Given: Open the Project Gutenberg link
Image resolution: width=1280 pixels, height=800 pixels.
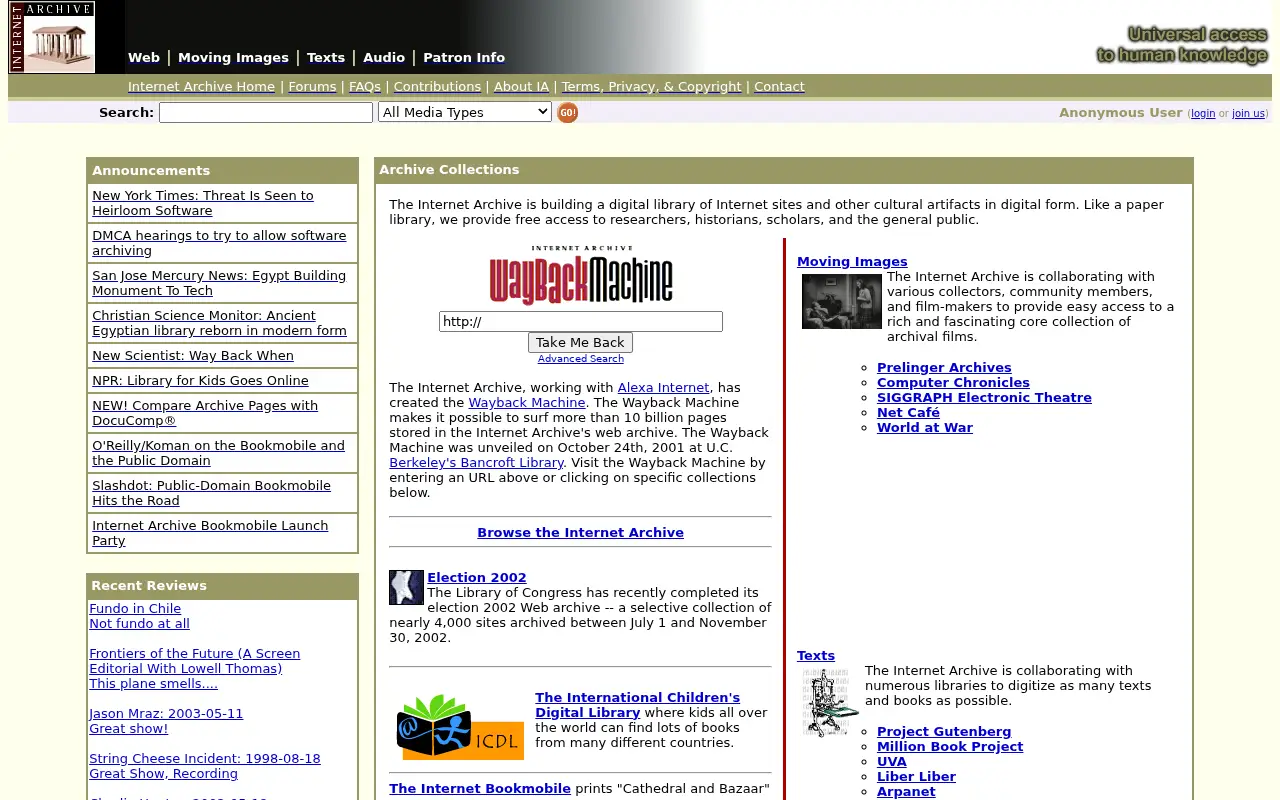Looking at the screenshot, I should [x=944, y=732].
